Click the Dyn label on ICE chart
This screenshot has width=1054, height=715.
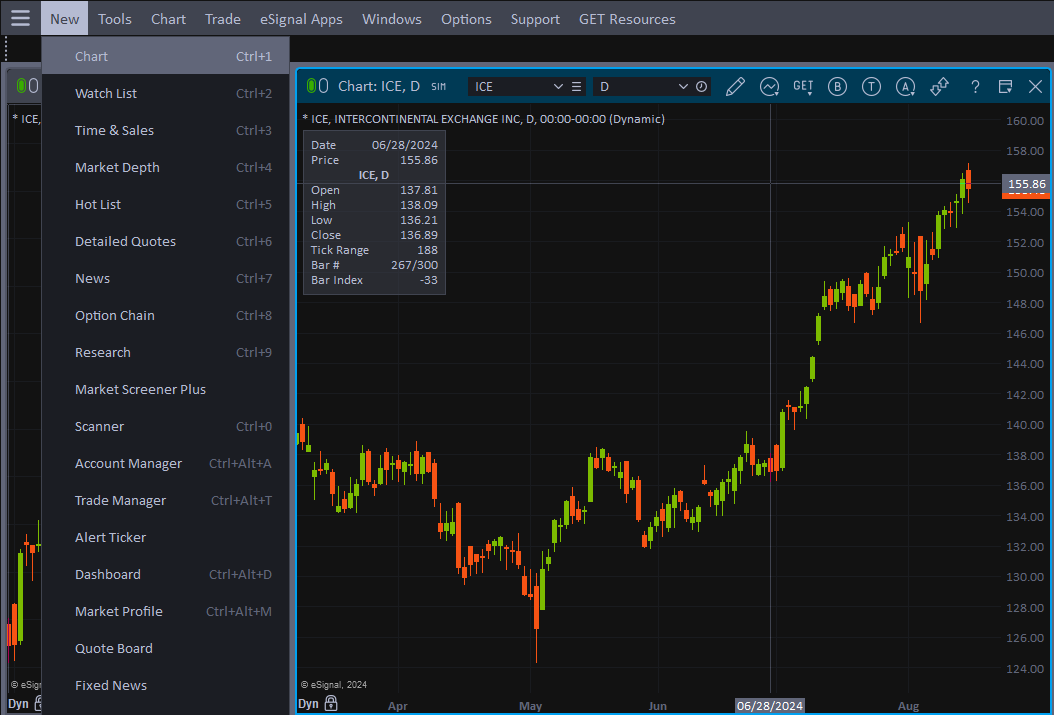[x=309, y=704]
